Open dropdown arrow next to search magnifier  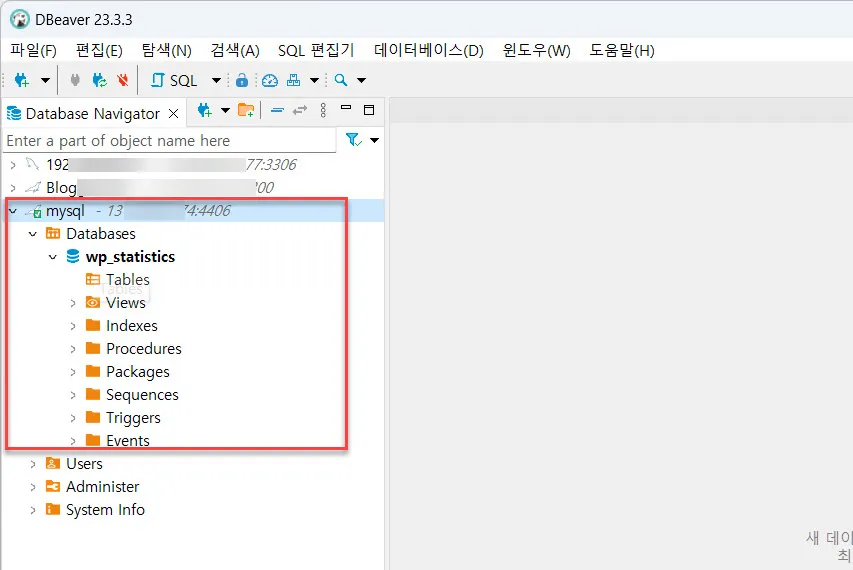click(361, 80)
